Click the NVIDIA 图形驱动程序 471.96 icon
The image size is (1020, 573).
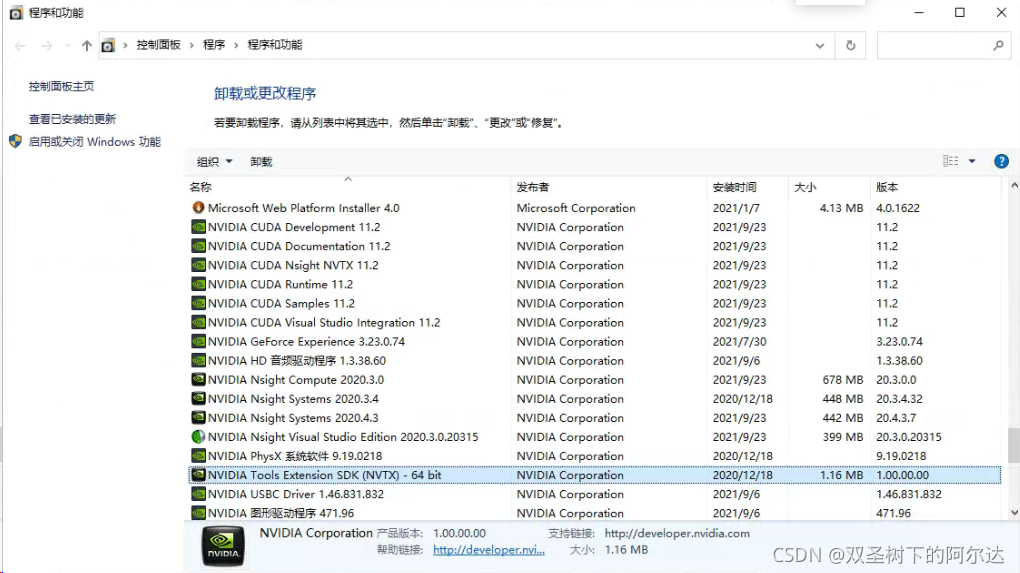click(x=198, y=513)
